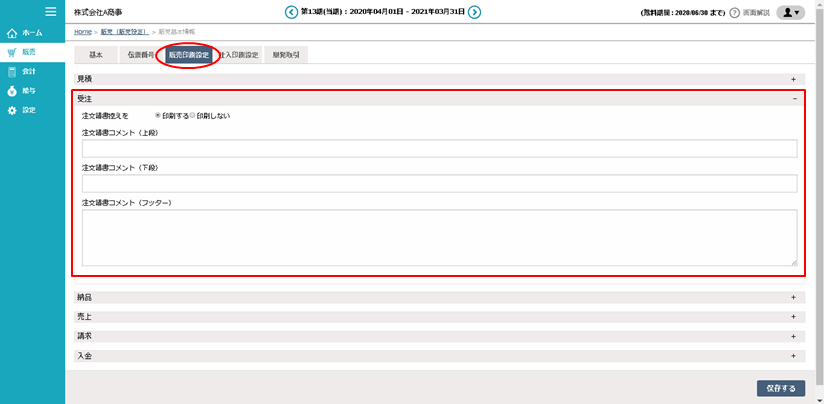Viewport: 824px width, 404px height.
Task: Select the 印刷する radio button
Action: click(158, 115)
